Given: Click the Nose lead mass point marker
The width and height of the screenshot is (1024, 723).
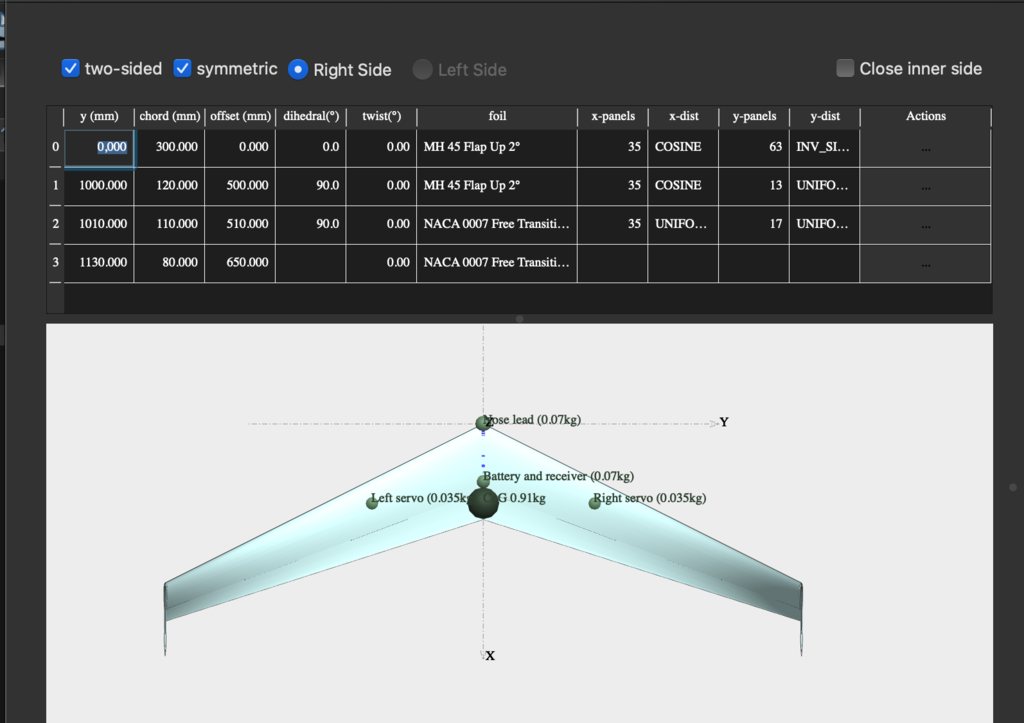Looking at the screenshot, I should (484, 423).
